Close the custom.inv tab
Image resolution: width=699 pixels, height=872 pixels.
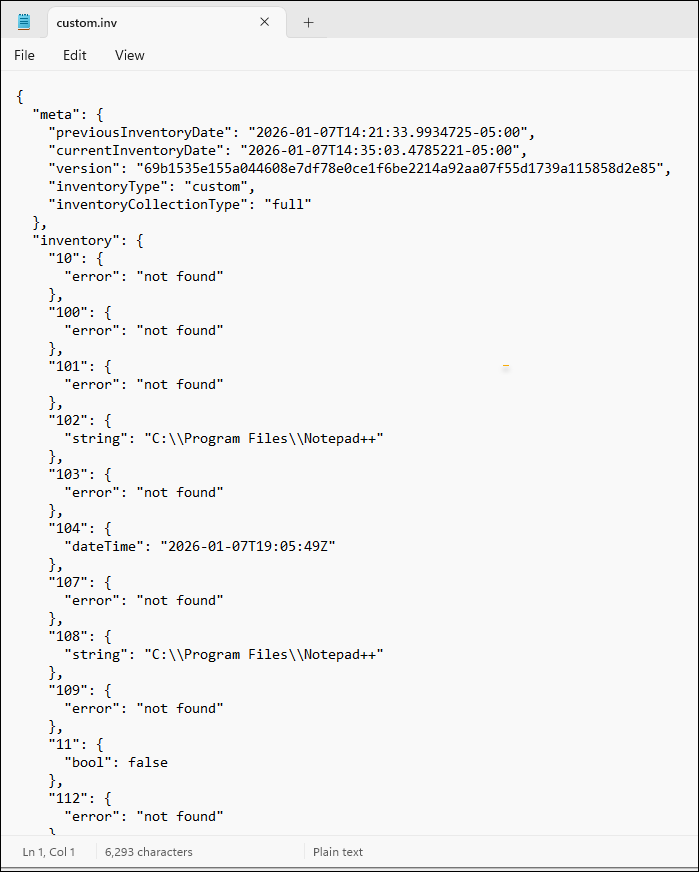point(265,22)
